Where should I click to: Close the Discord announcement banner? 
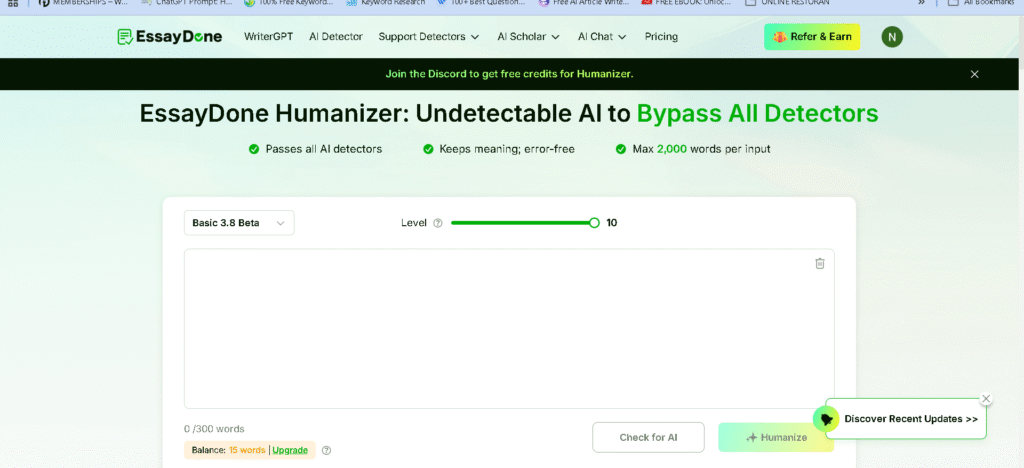[975, 74]
